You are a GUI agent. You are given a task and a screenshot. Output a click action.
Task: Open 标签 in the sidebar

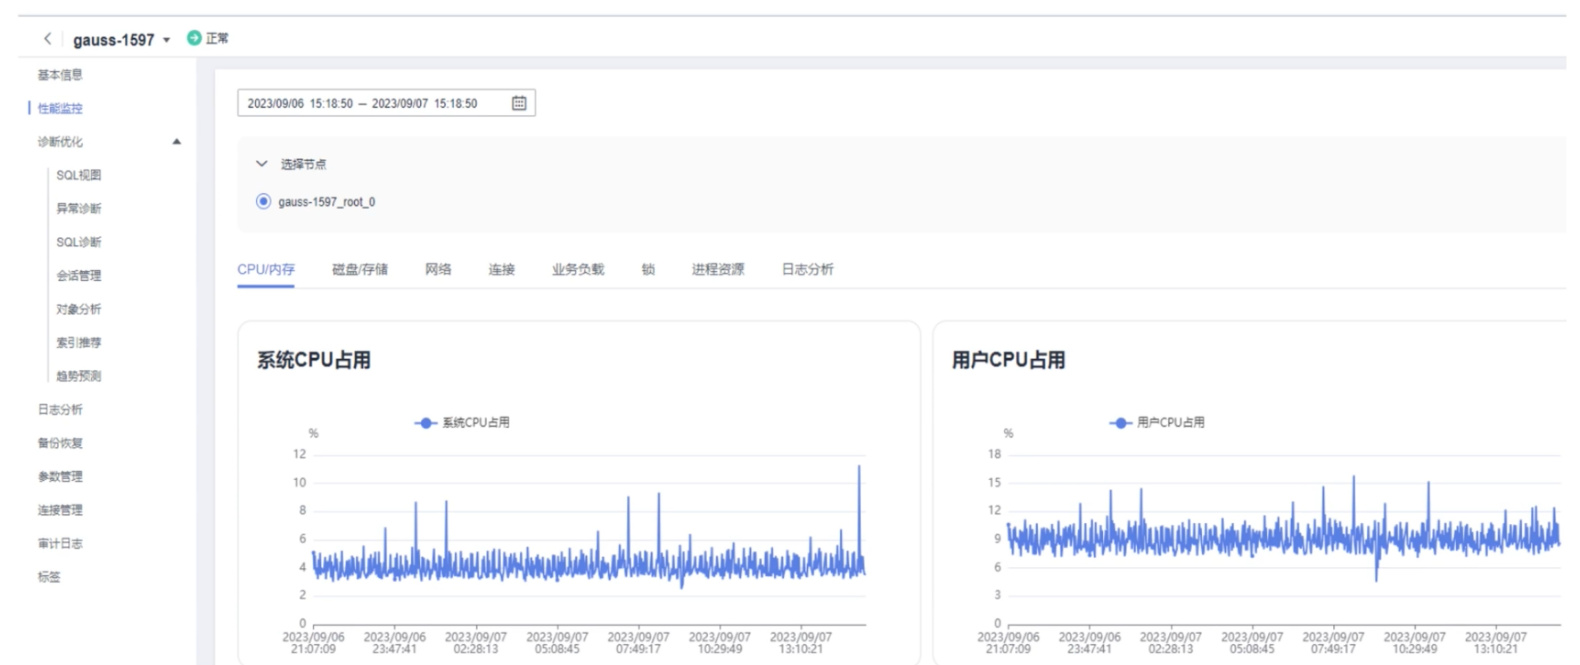pos(49,577)
